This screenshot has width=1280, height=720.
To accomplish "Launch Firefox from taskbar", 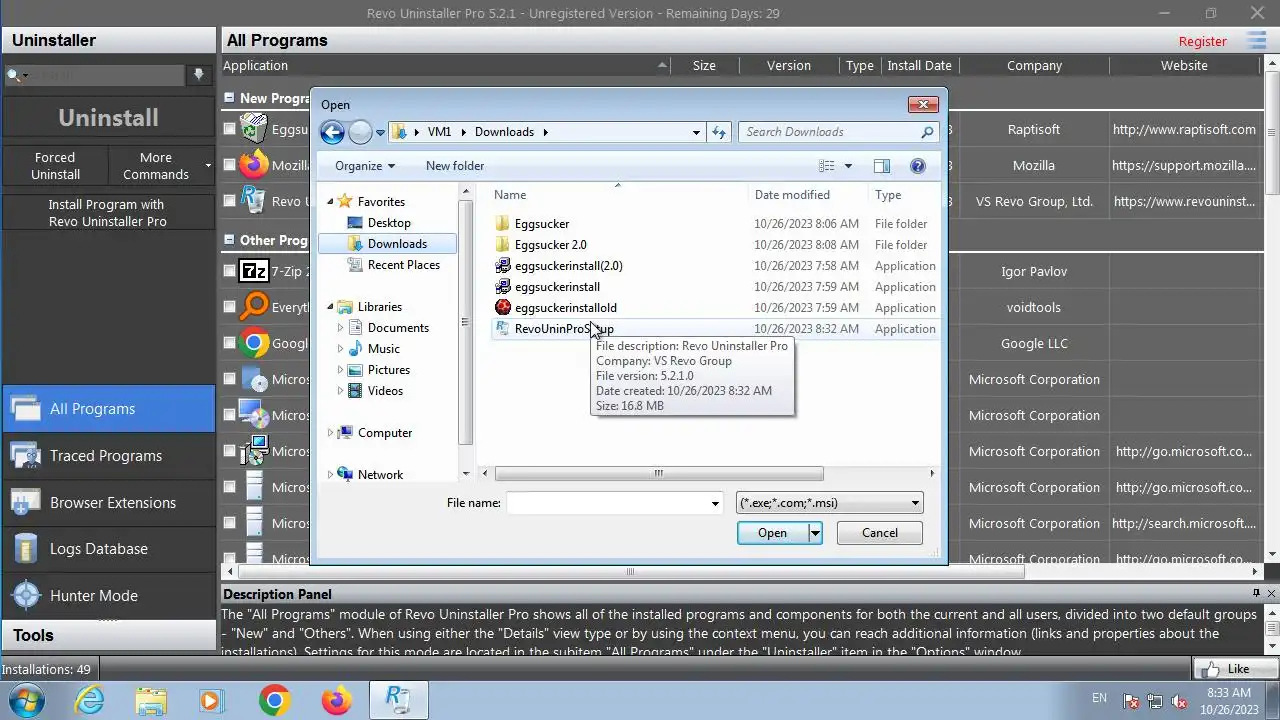I will 336,700.
